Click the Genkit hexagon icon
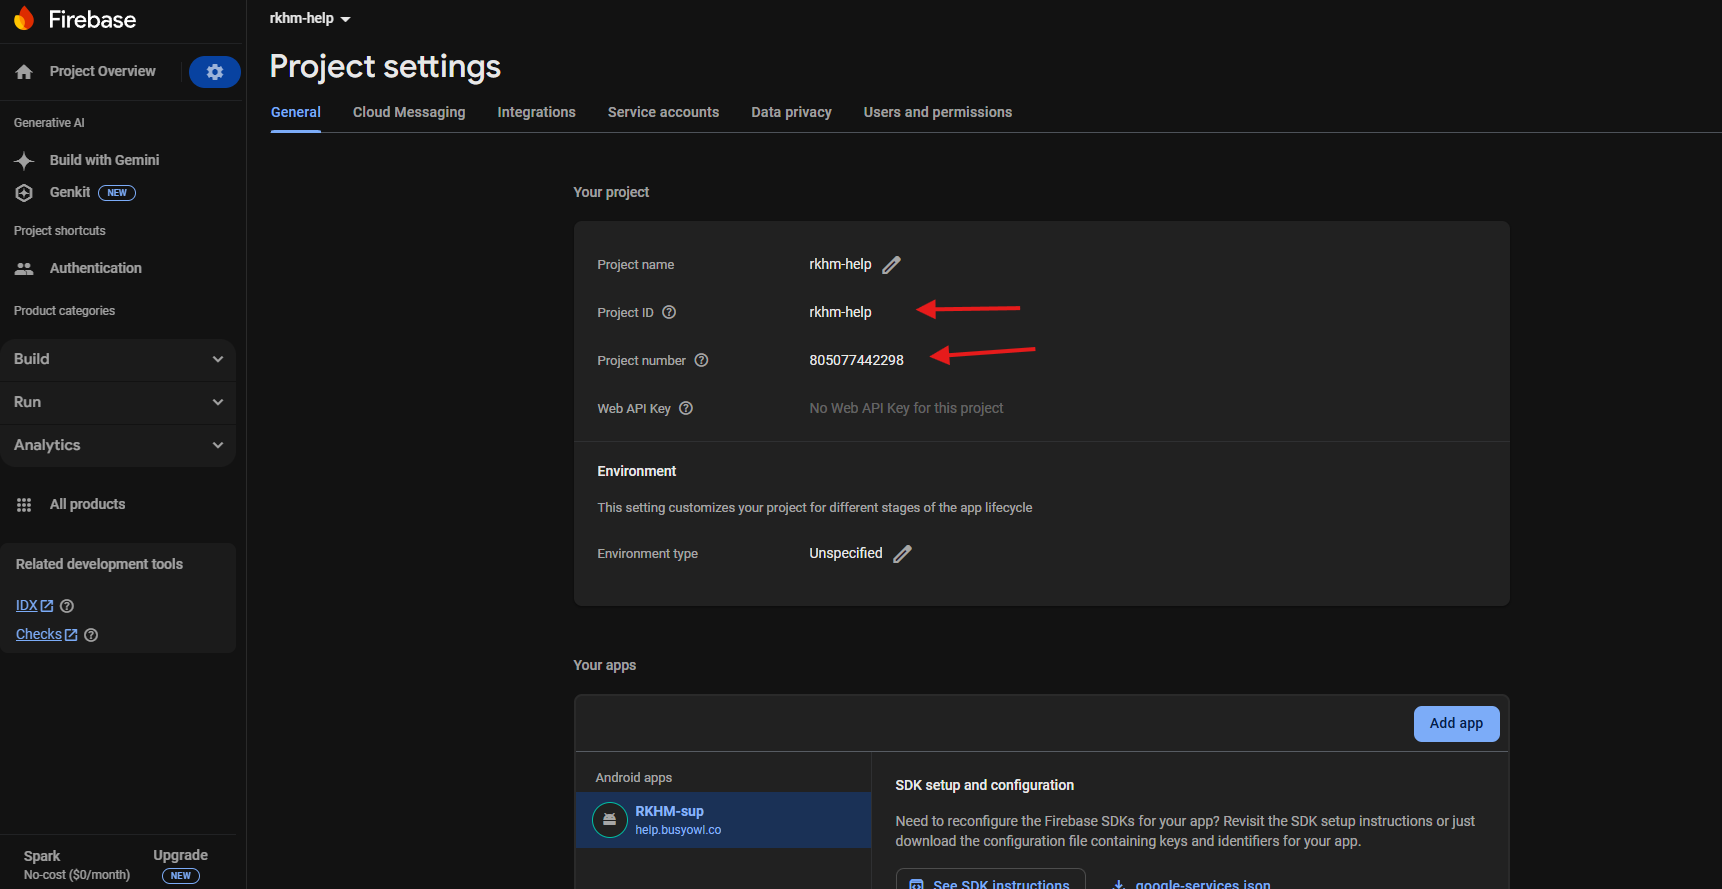 tap(24, 193)
